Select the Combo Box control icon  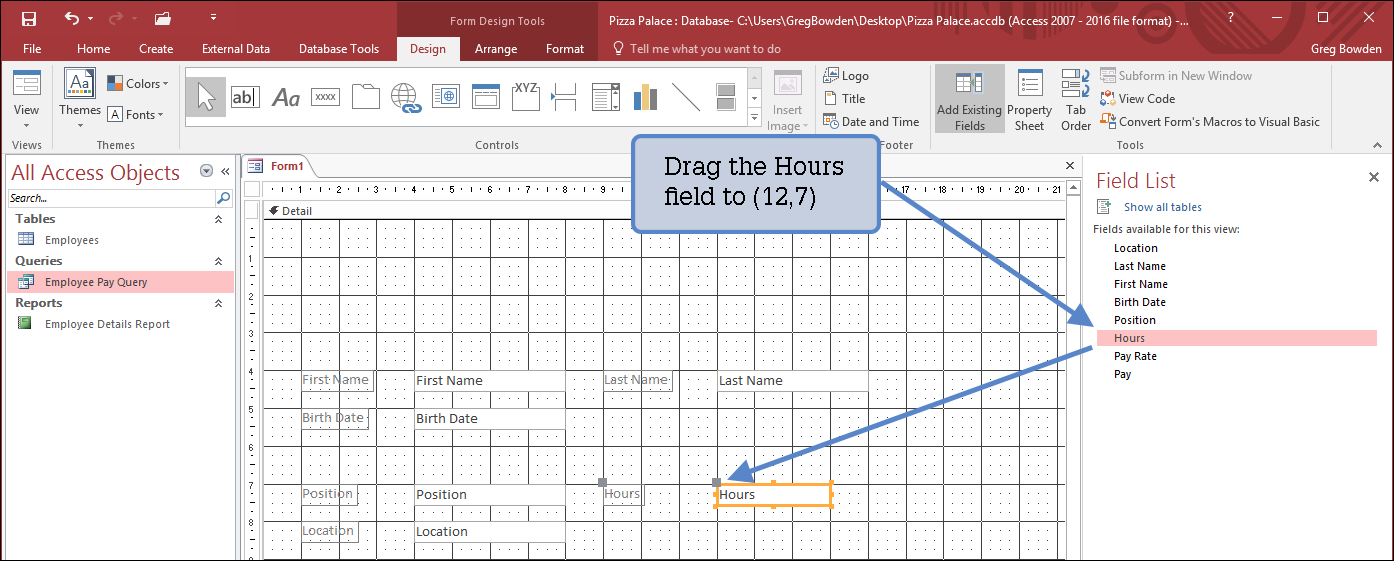click(x=606, y=97)
